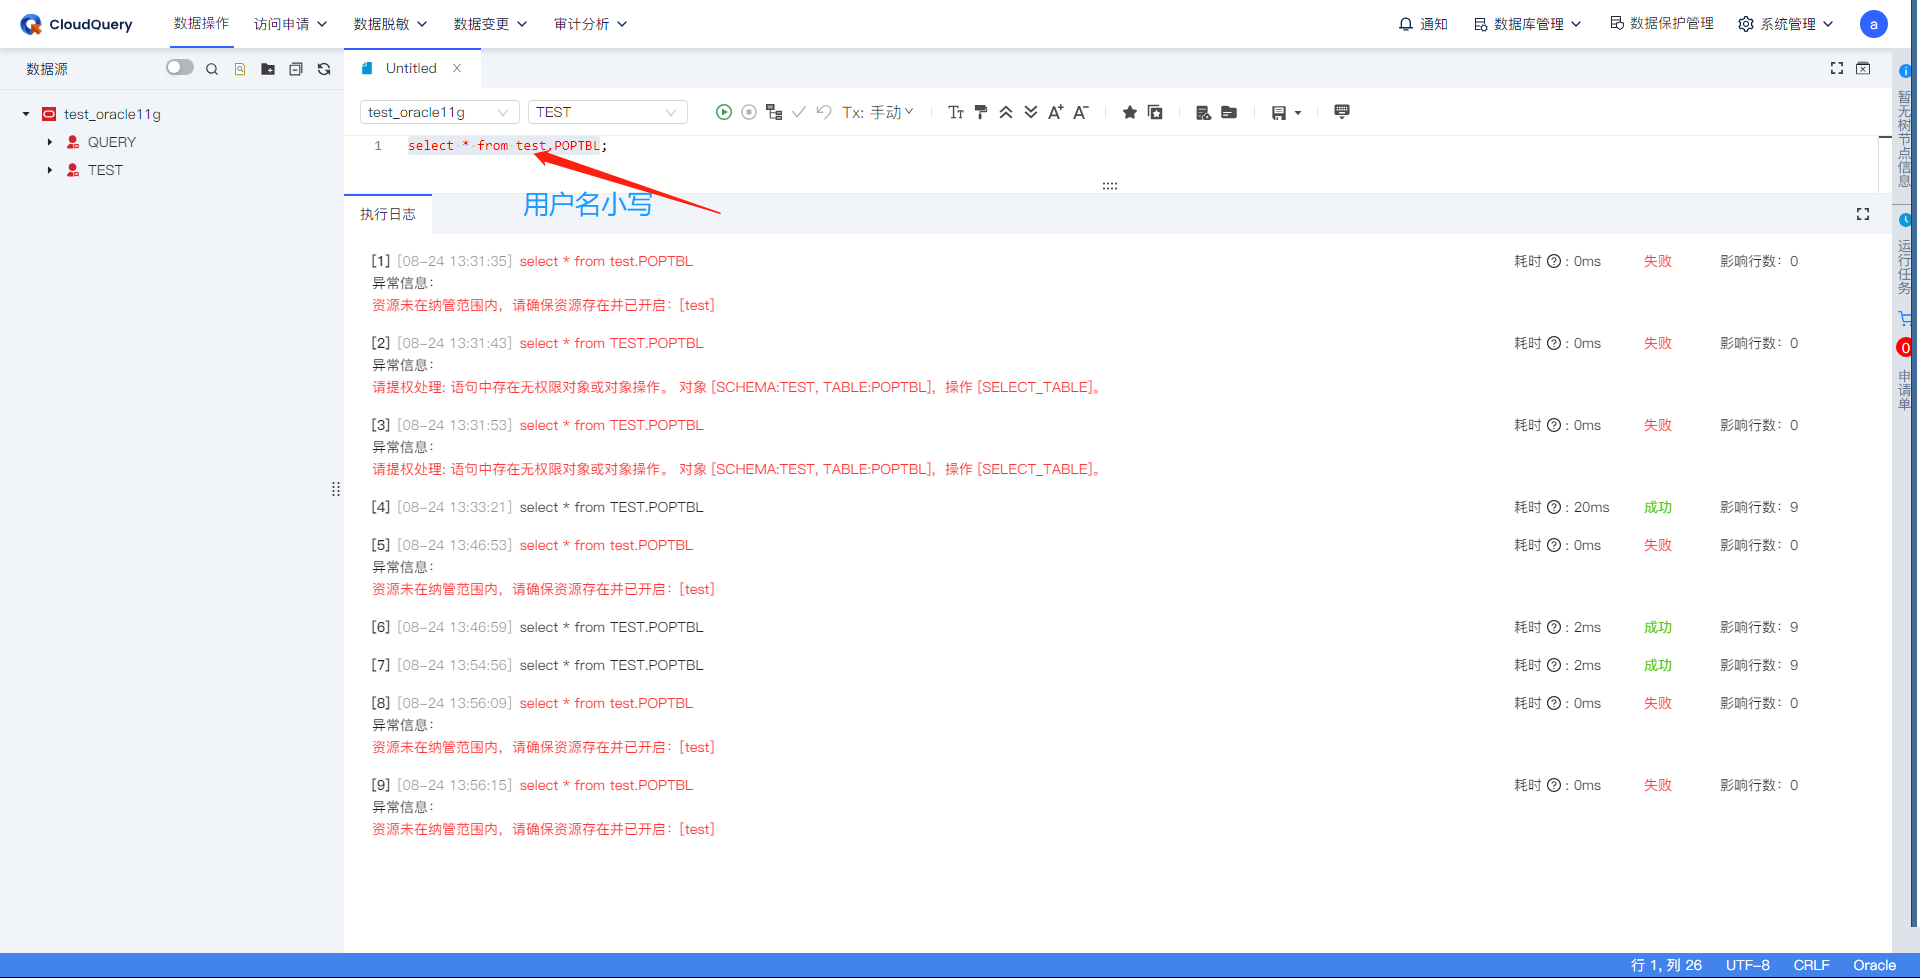Click the star favorite icon
The width and height of the screenshot is (1920, 978).
pyautogui.click(x=1130, y=112)
